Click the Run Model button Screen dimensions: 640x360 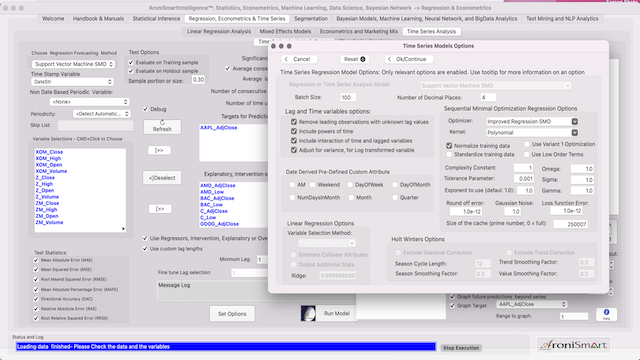coord(336,313)
